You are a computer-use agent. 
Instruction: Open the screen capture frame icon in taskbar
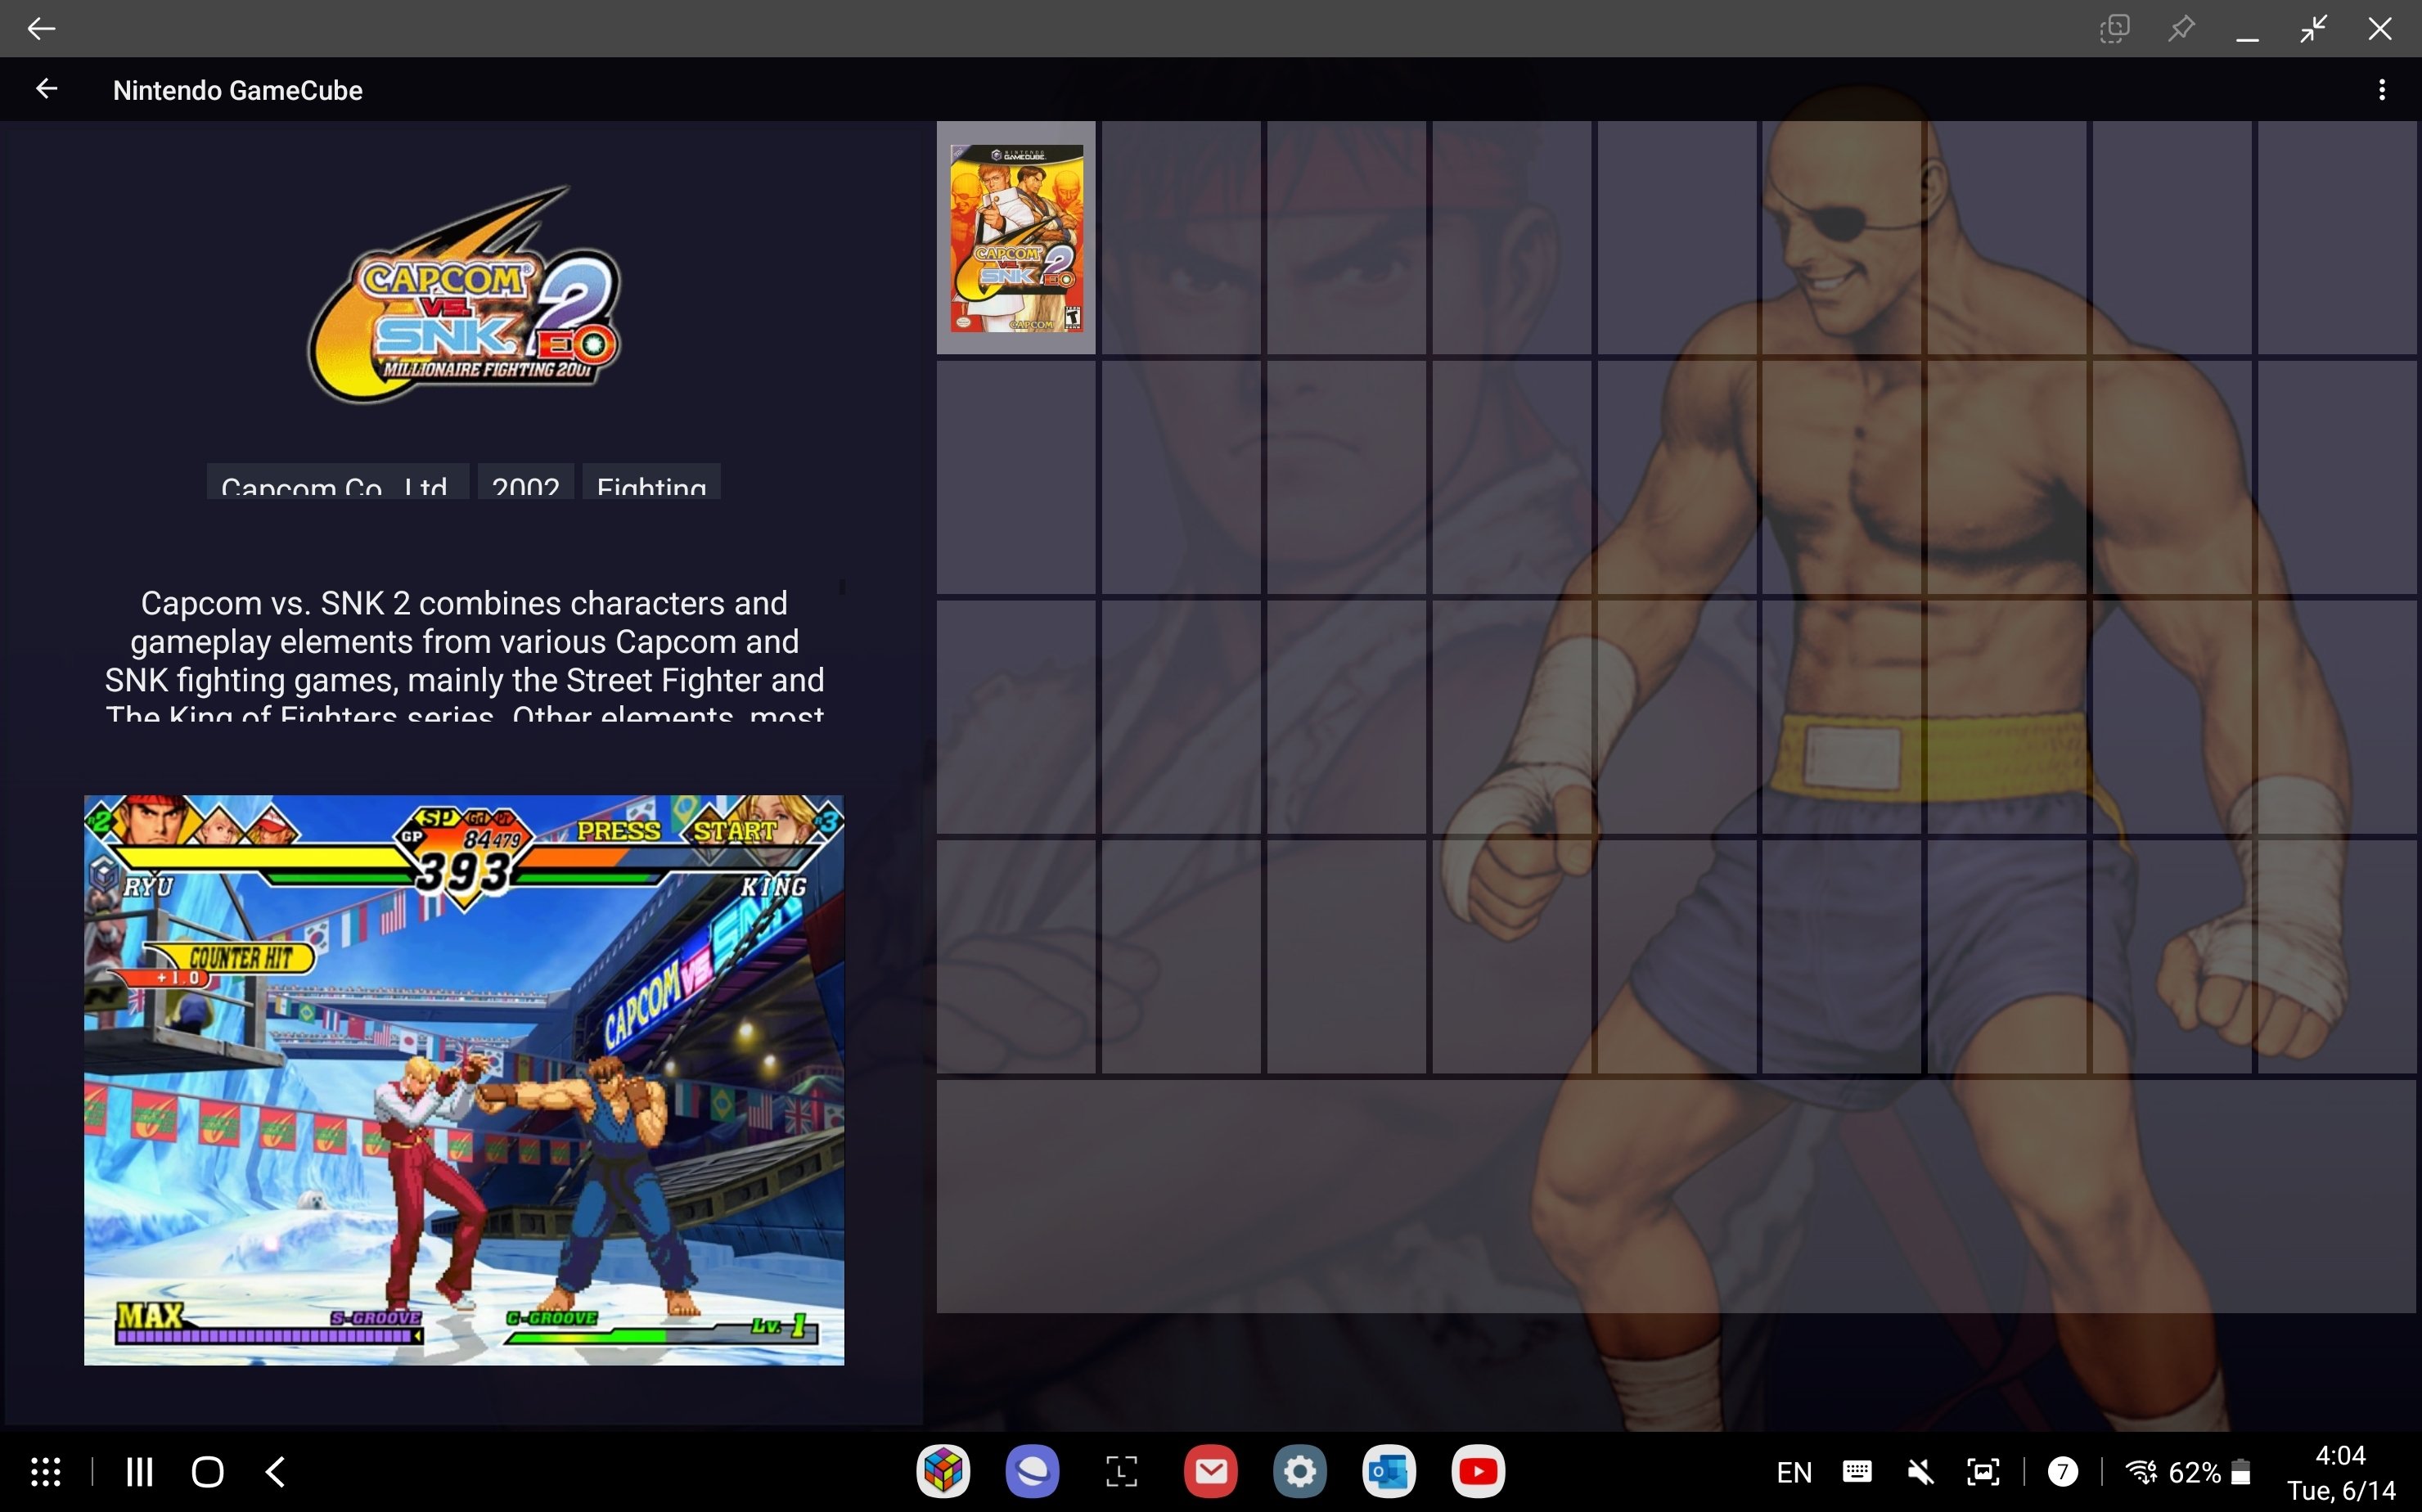coord(1121,1471)
